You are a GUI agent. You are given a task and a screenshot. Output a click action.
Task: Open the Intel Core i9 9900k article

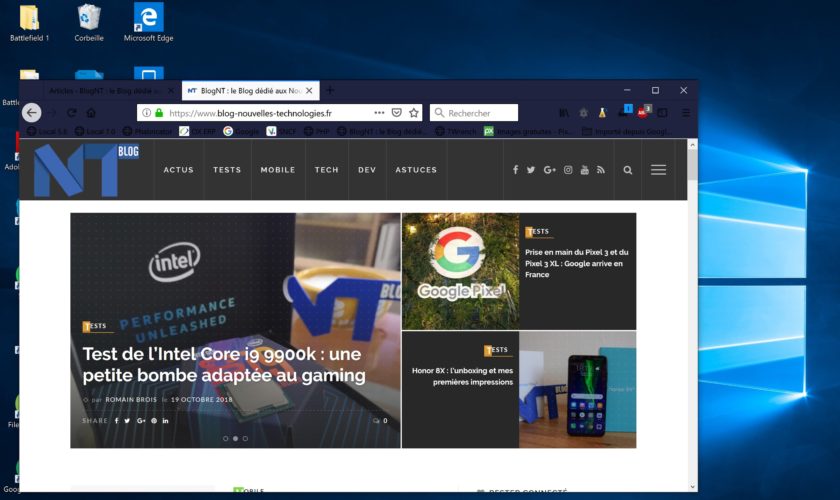point(223,365)
